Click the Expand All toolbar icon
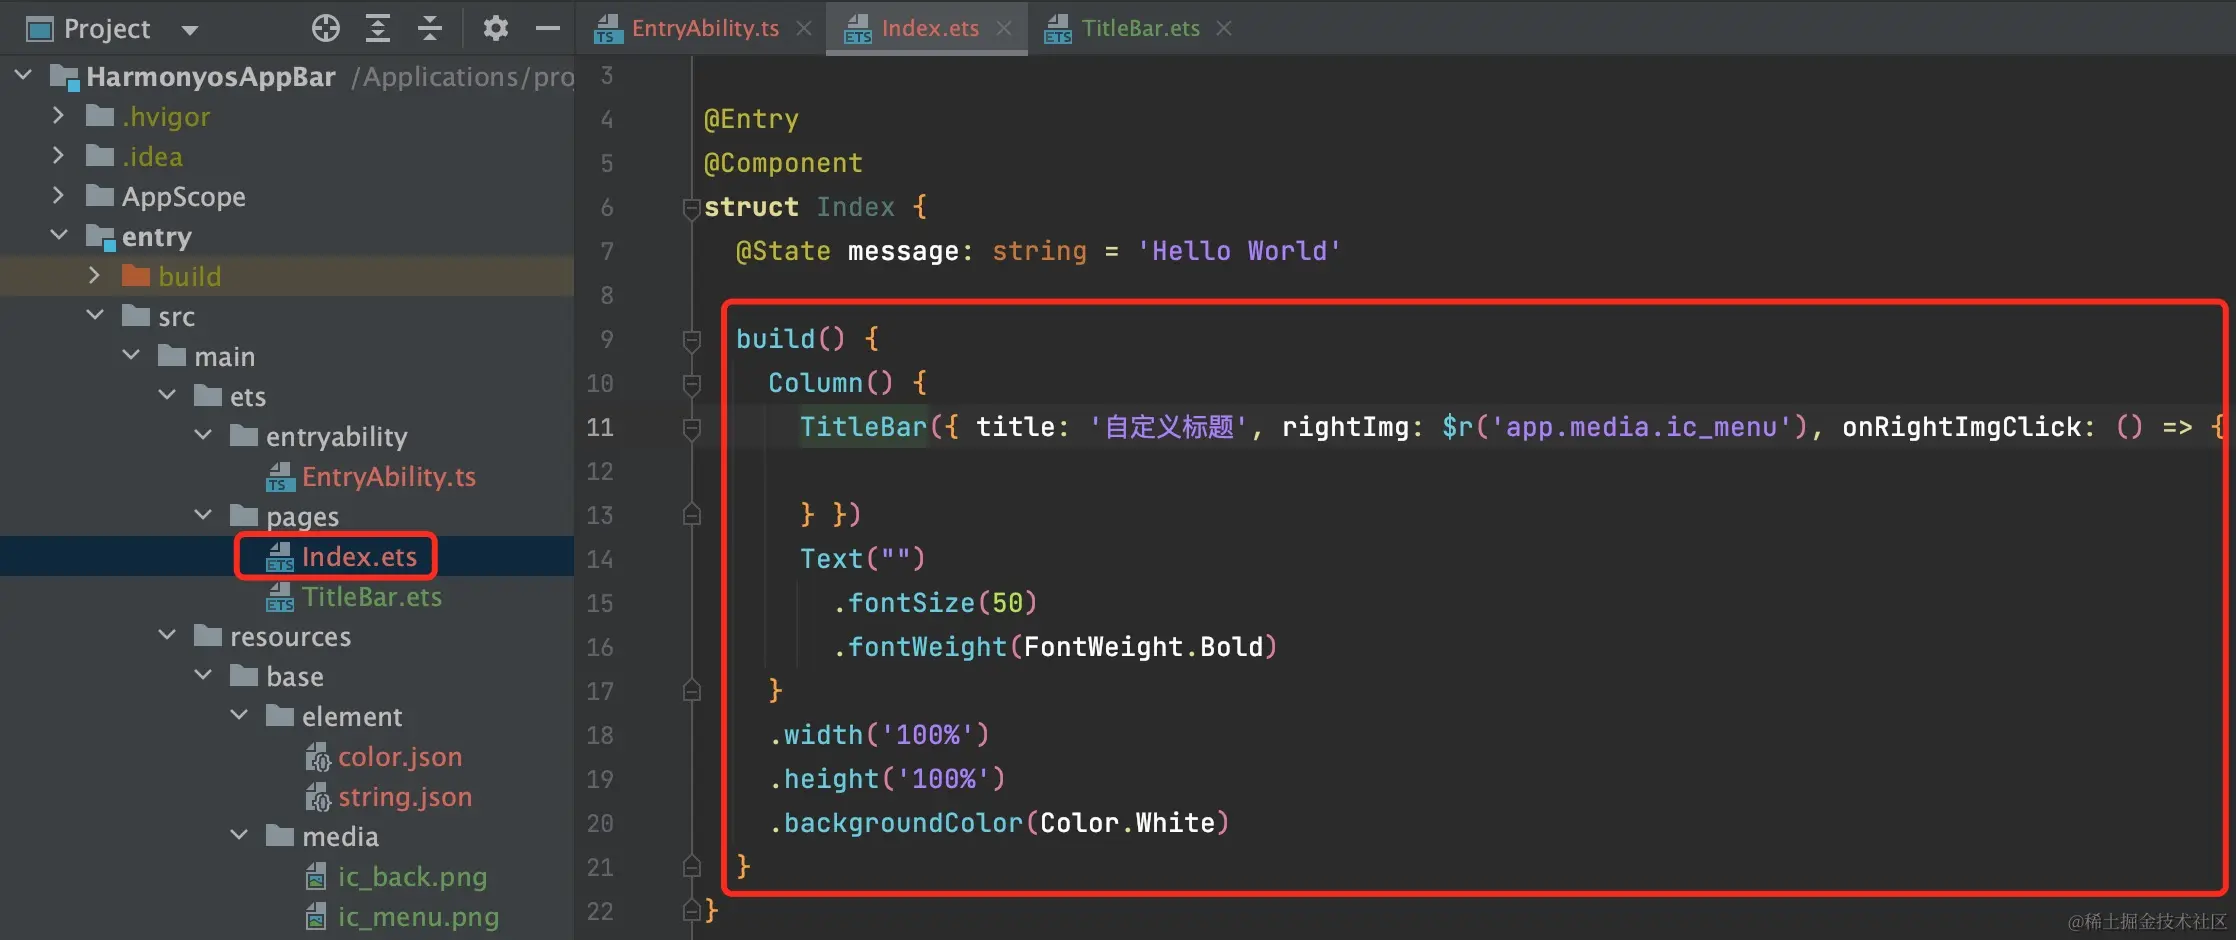2236x940 pixels. 377,28
